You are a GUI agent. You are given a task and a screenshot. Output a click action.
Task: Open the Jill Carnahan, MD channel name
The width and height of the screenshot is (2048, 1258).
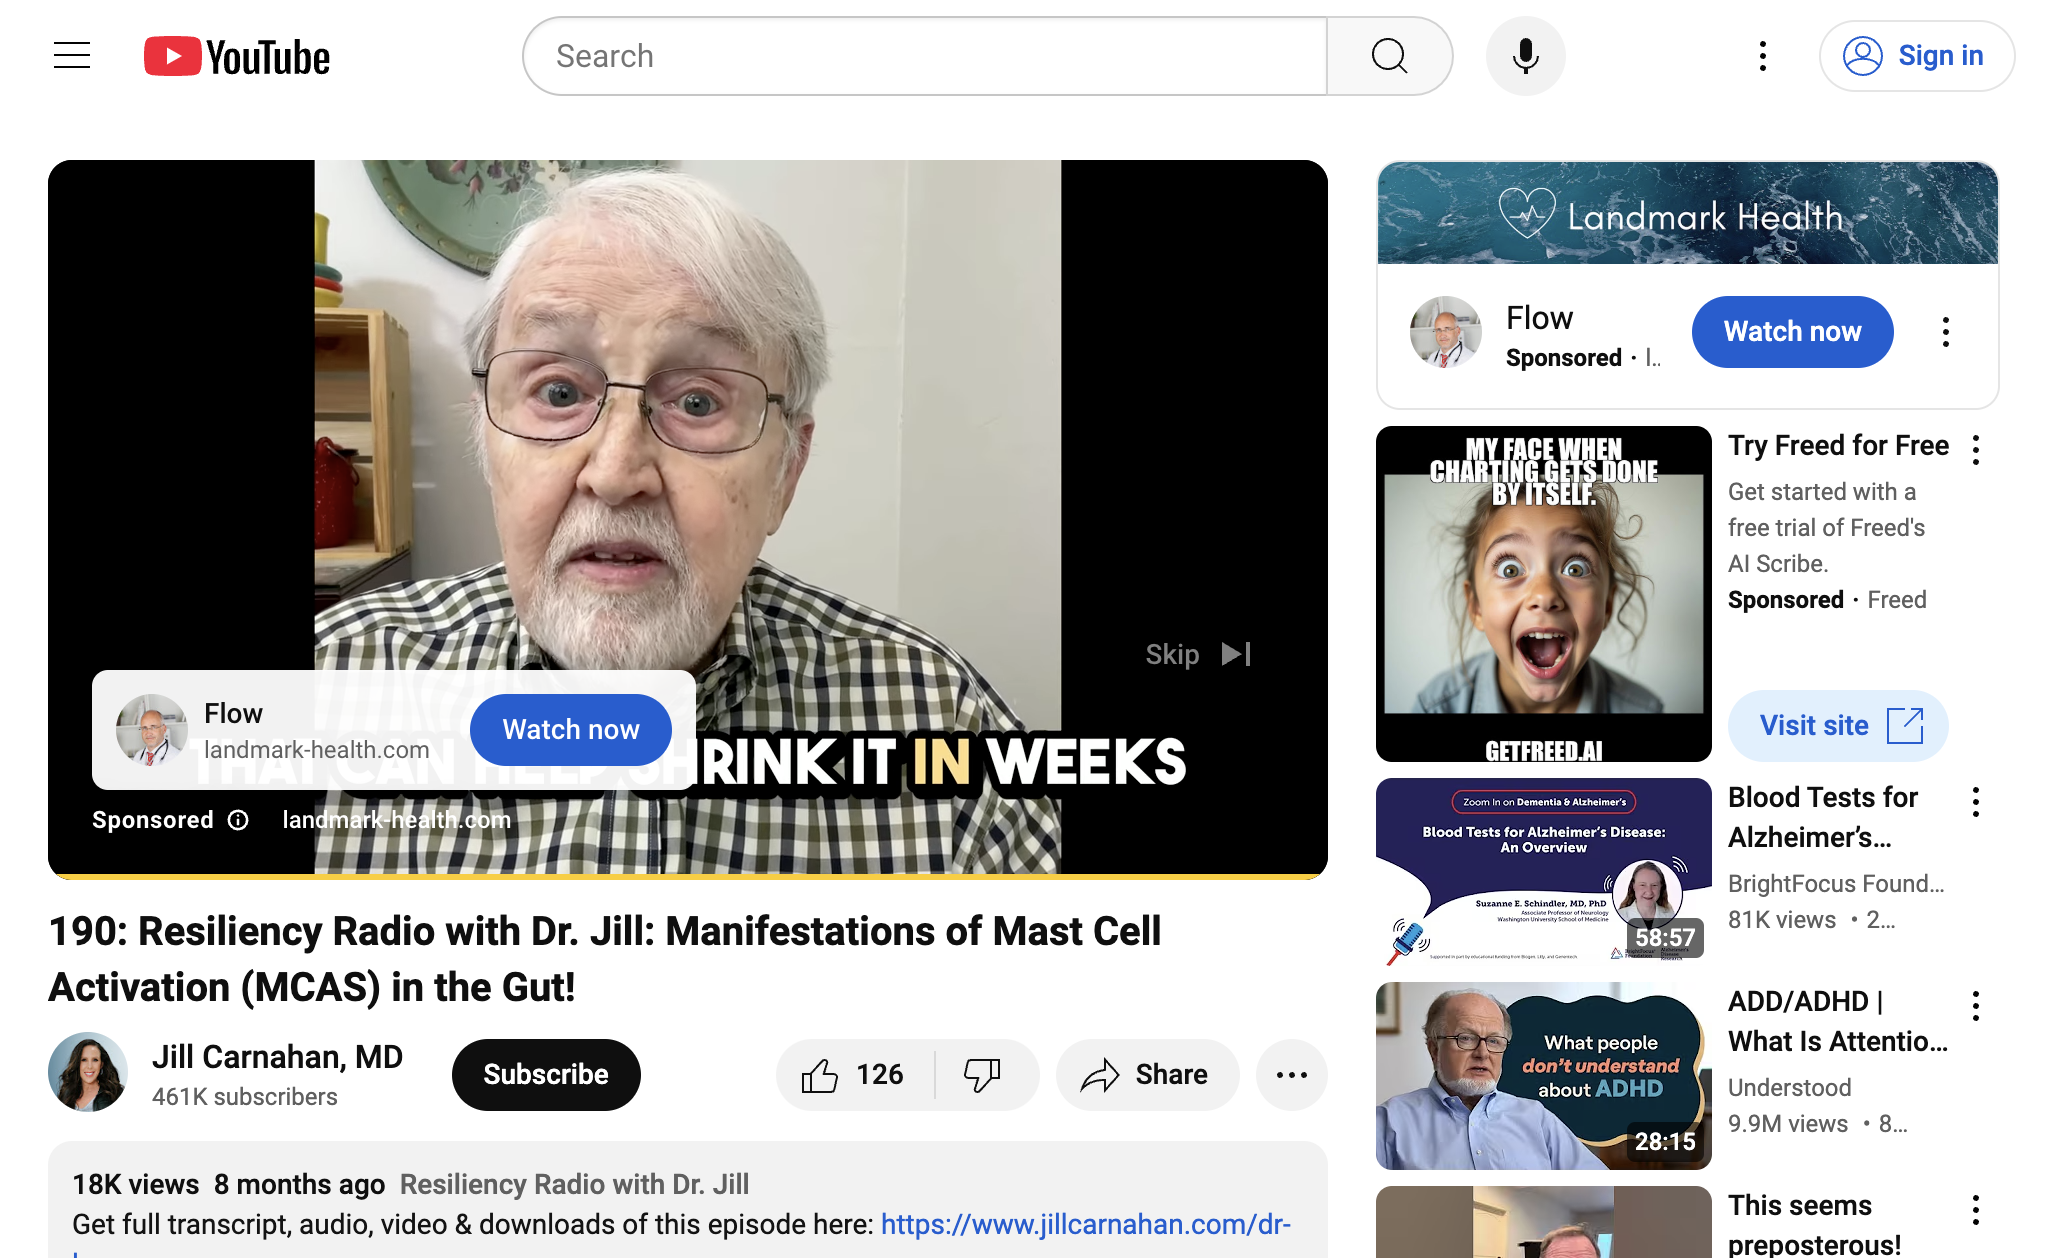[x=277, y=1057]
